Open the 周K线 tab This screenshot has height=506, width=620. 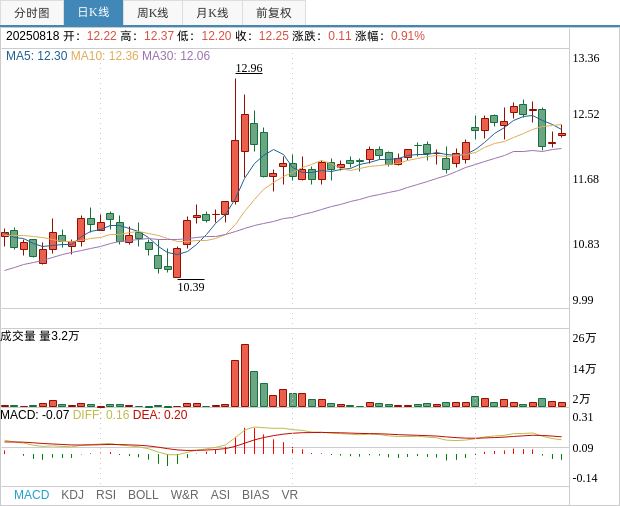[153, 13]
